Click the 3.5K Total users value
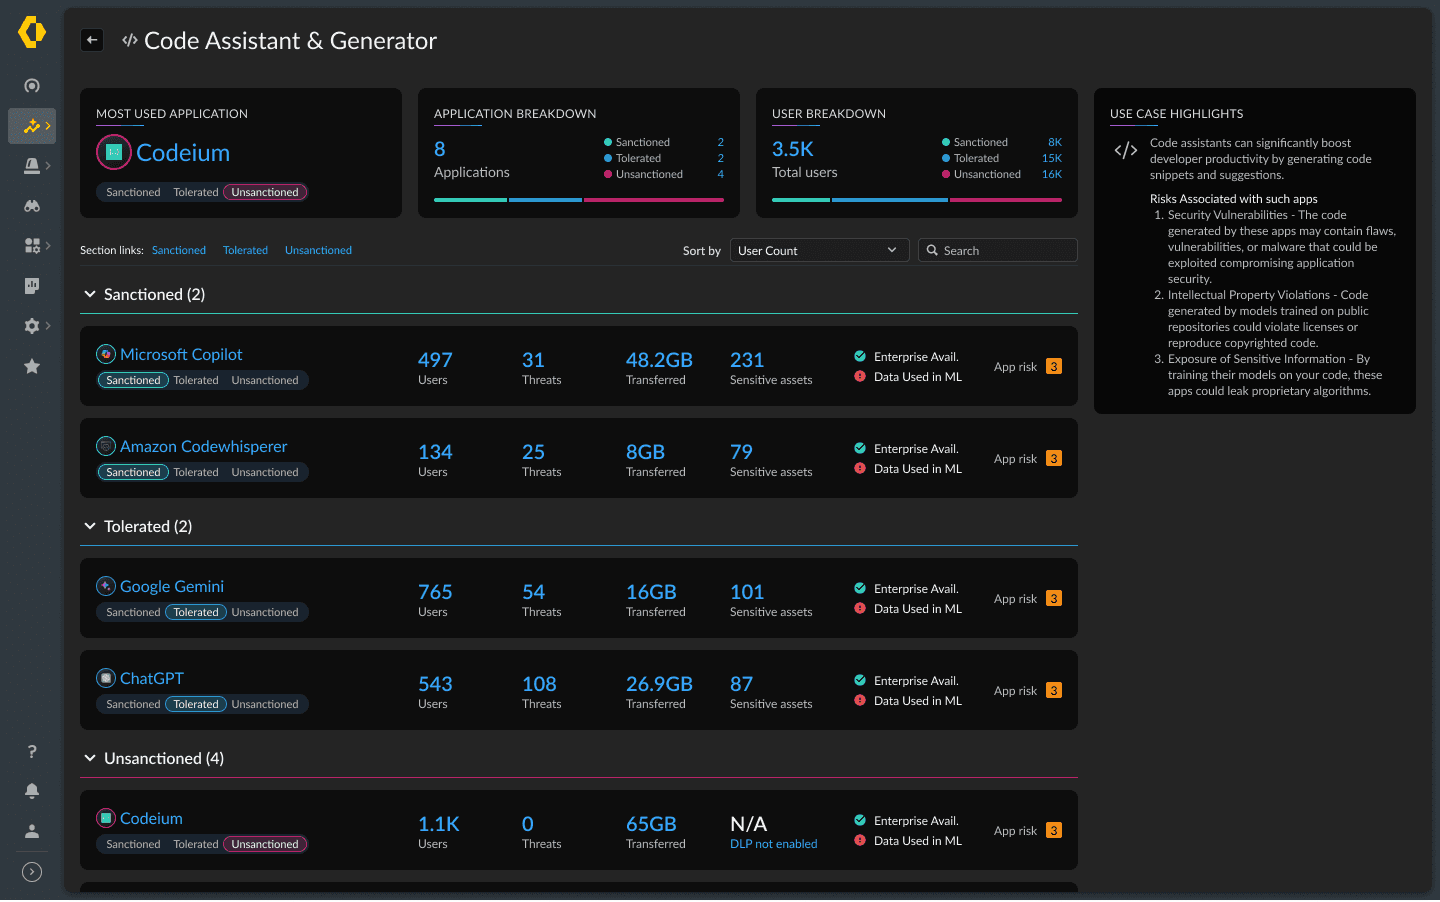 (793, 149)
